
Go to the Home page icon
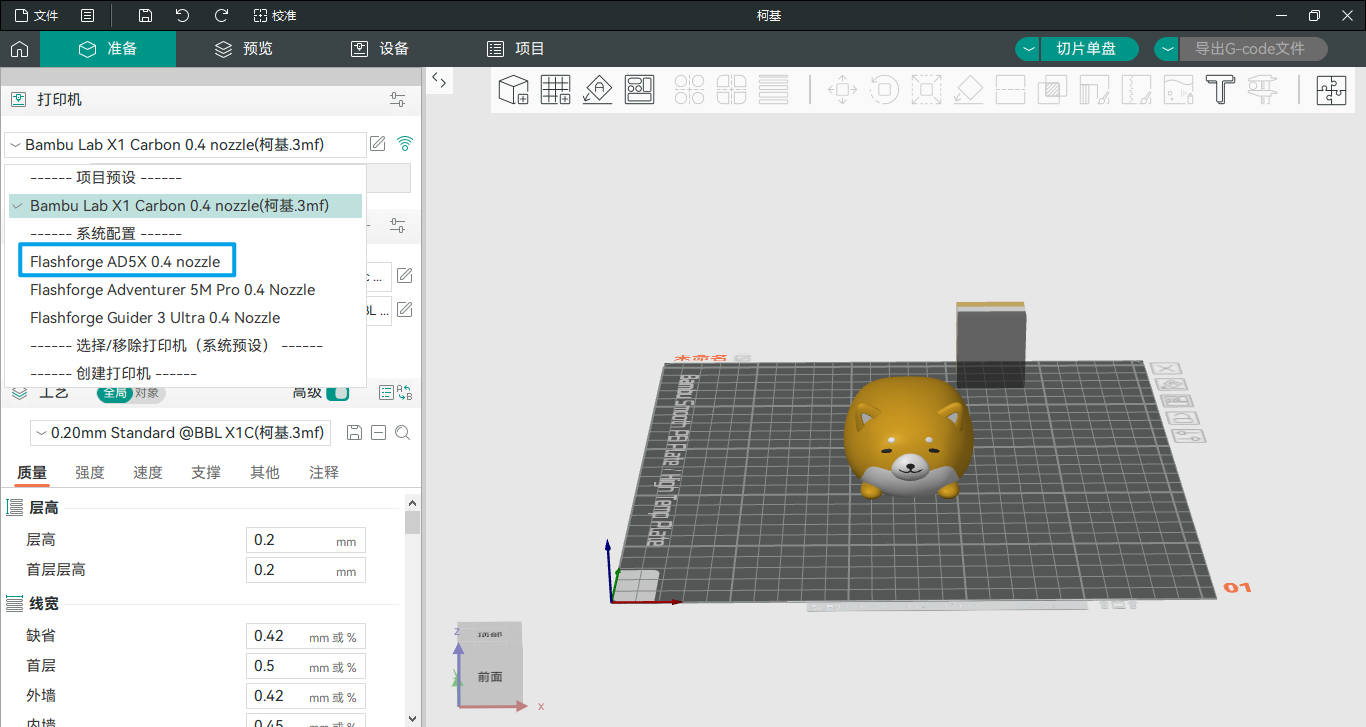19,49
